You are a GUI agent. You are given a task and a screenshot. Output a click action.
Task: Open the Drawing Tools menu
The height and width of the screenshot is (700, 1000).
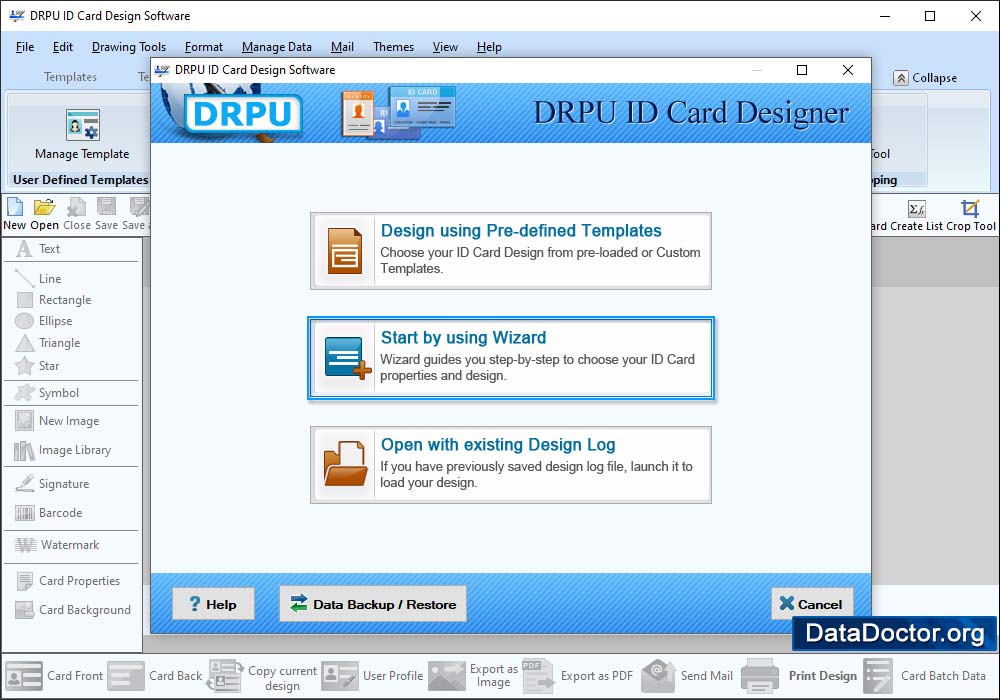129,47
